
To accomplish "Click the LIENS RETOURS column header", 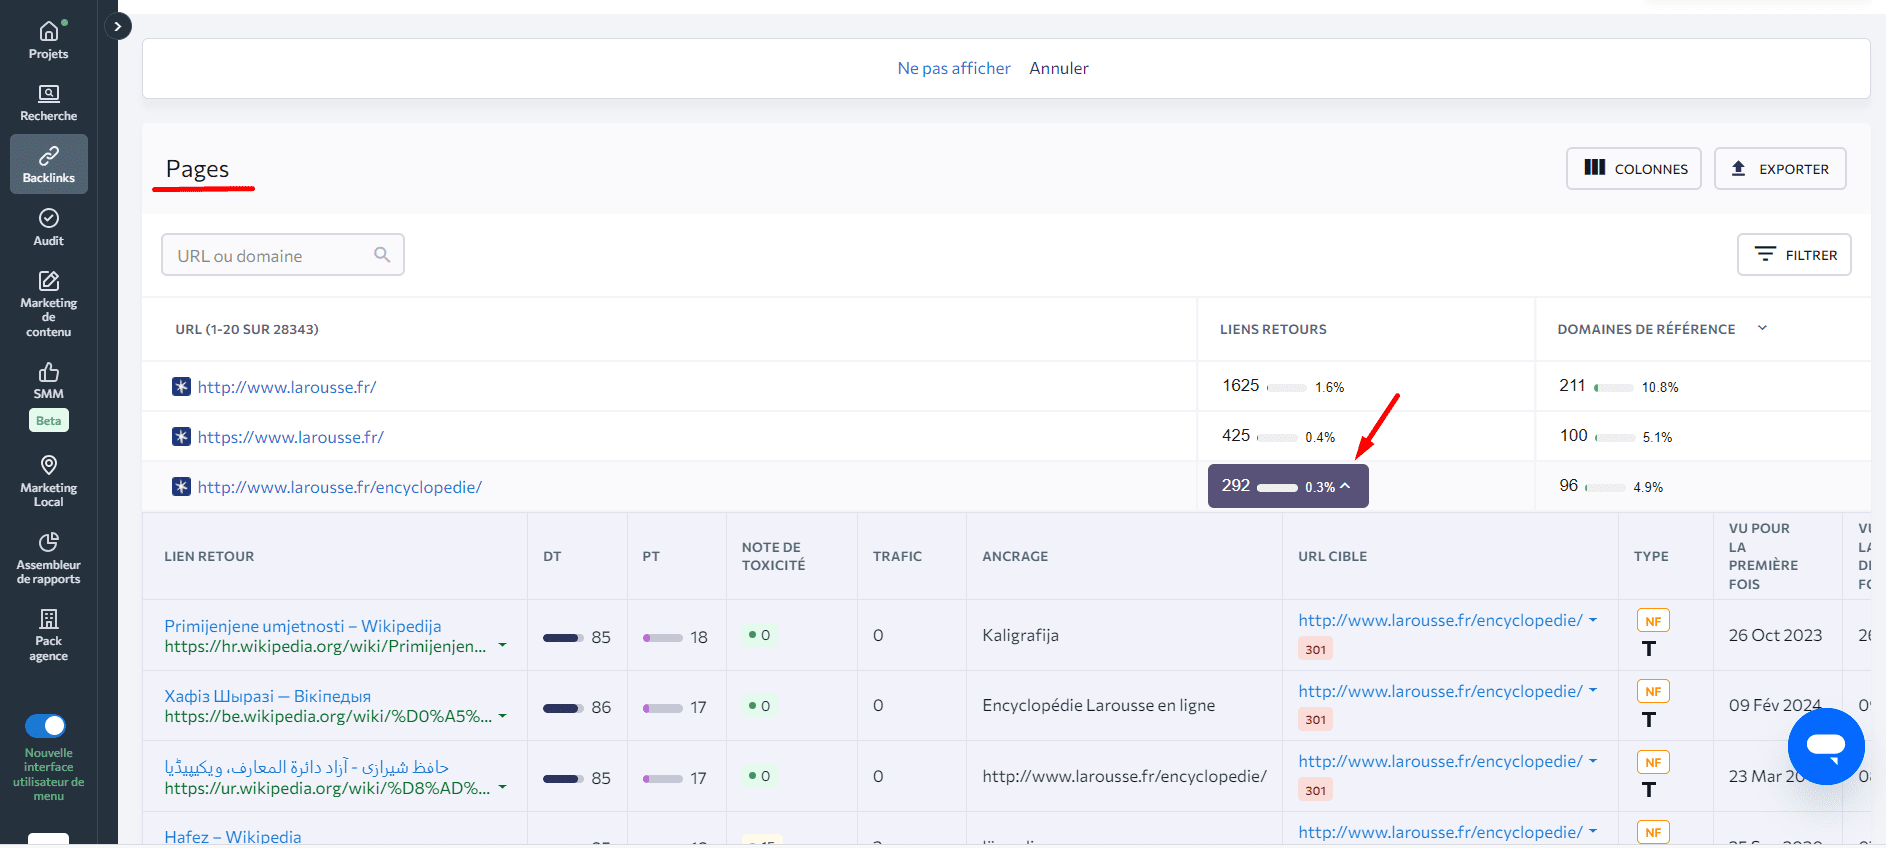I will pos(1273,329).
